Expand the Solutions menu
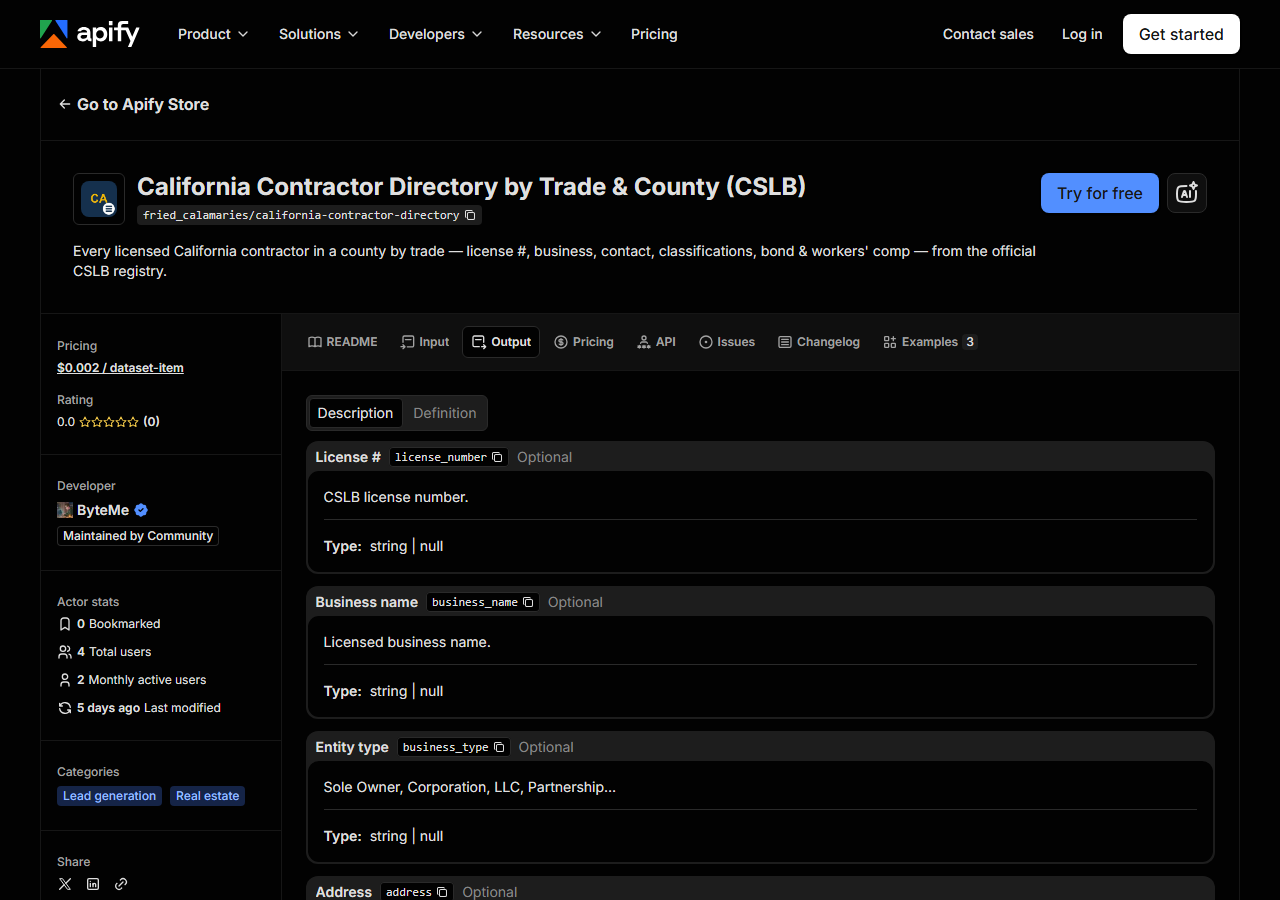 (318, 34)
